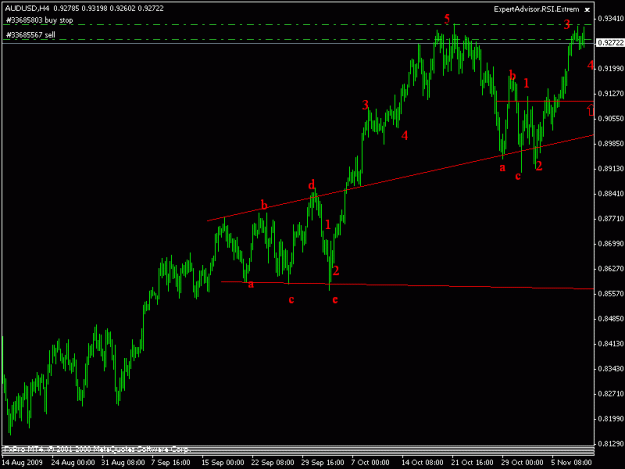
Task: Click the 0.86990 price axis label
Action: (611, 243)
